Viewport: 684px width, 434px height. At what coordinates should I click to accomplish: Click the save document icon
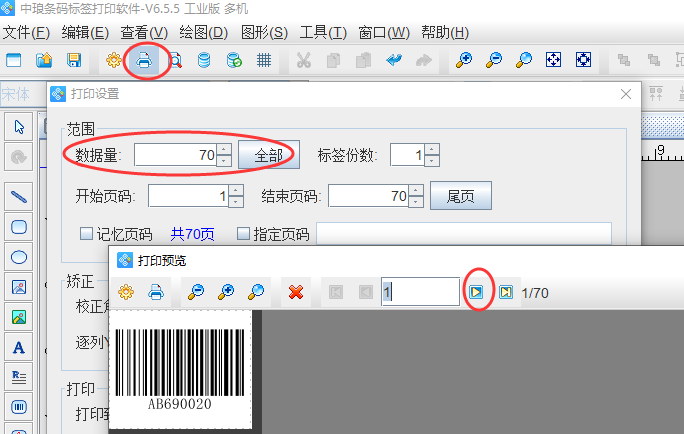pyautogui.click(x=74, y=61)
